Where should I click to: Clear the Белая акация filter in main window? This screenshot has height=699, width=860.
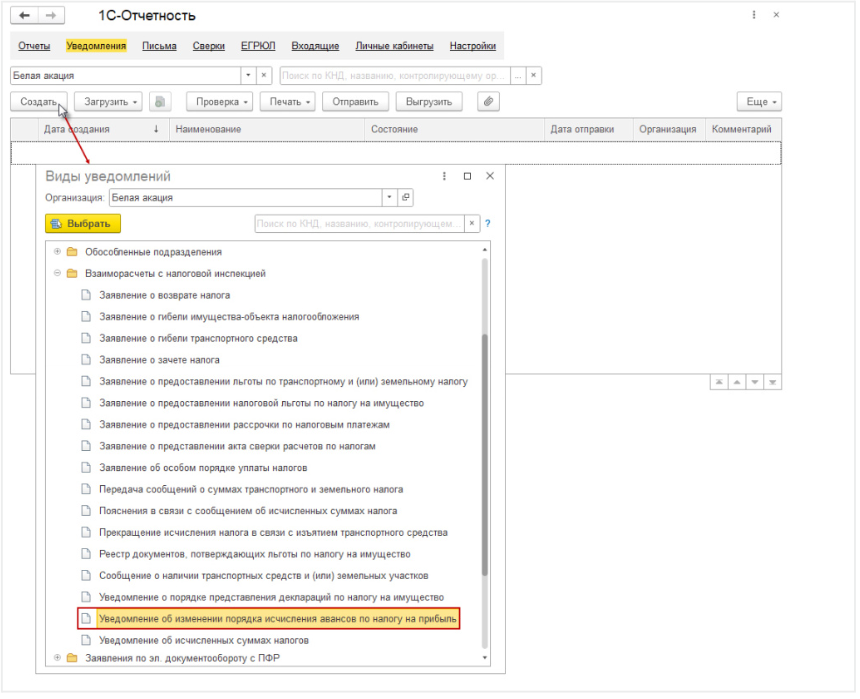(x=264, y=75)
